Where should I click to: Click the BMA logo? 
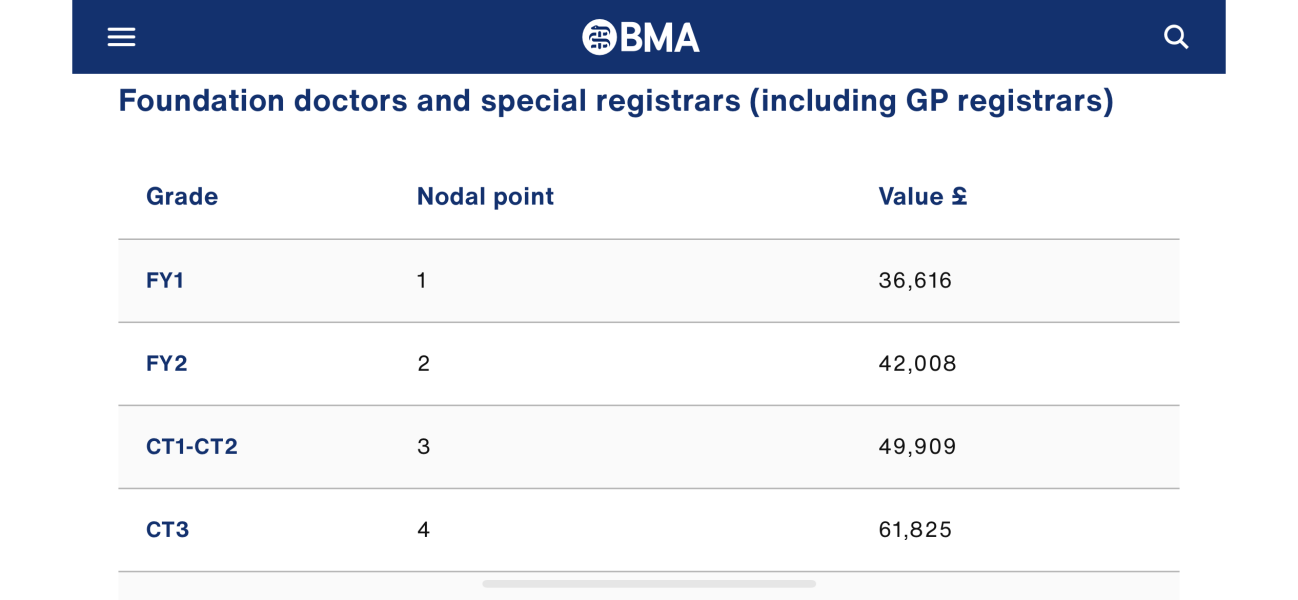(643, 36)
